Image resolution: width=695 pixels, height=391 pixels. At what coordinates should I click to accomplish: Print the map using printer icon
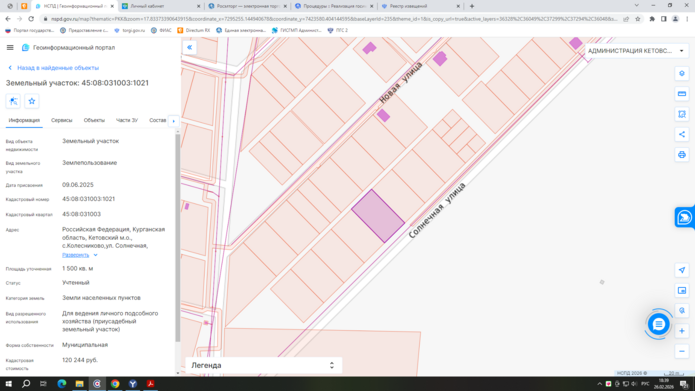tap(682, 155)
